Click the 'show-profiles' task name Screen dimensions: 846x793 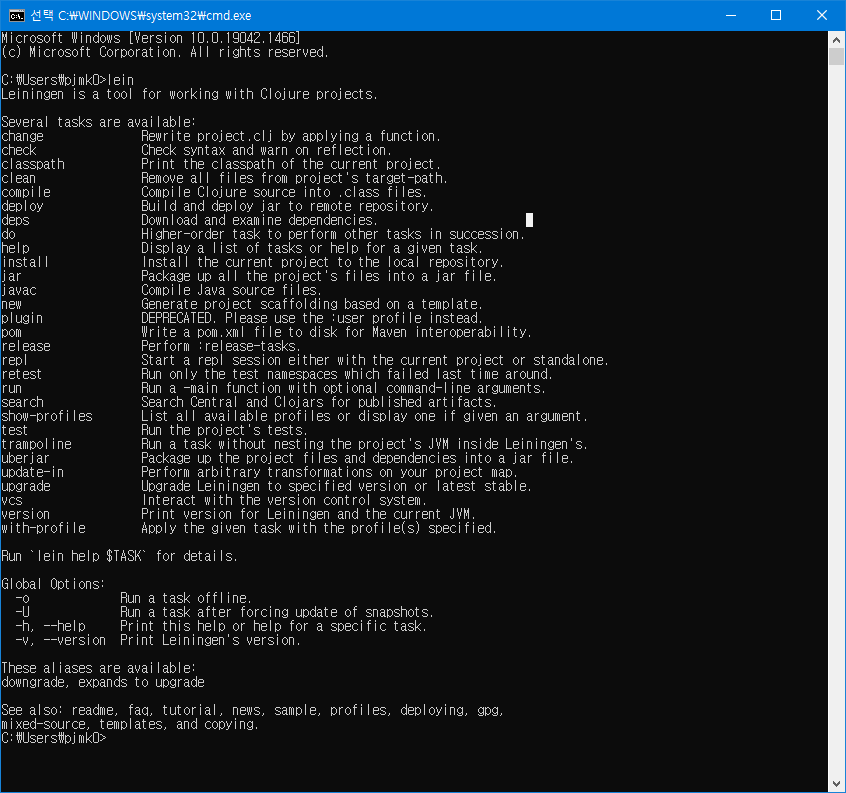coord(47,416)
